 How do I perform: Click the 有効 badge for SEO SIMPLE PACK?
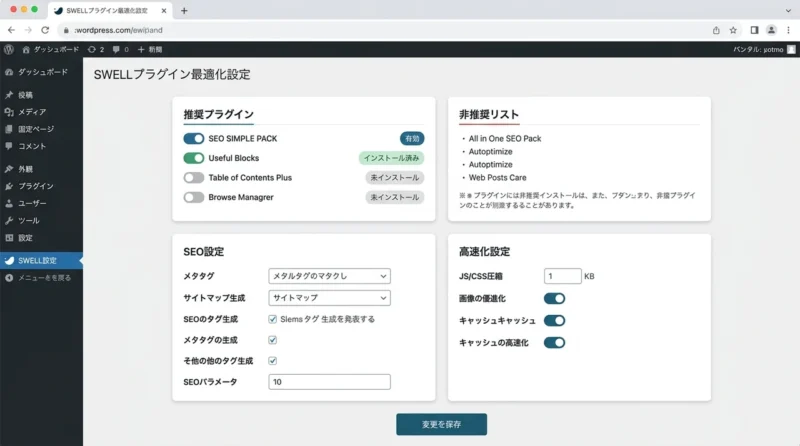coord(412,139)
